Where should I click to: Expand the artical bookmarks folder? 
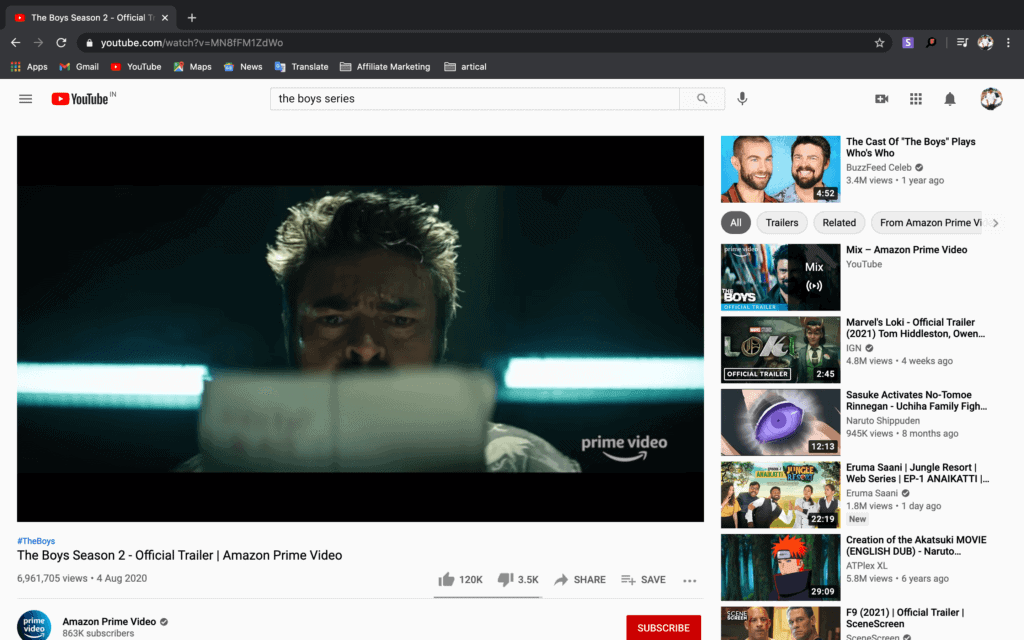point(465,67)
